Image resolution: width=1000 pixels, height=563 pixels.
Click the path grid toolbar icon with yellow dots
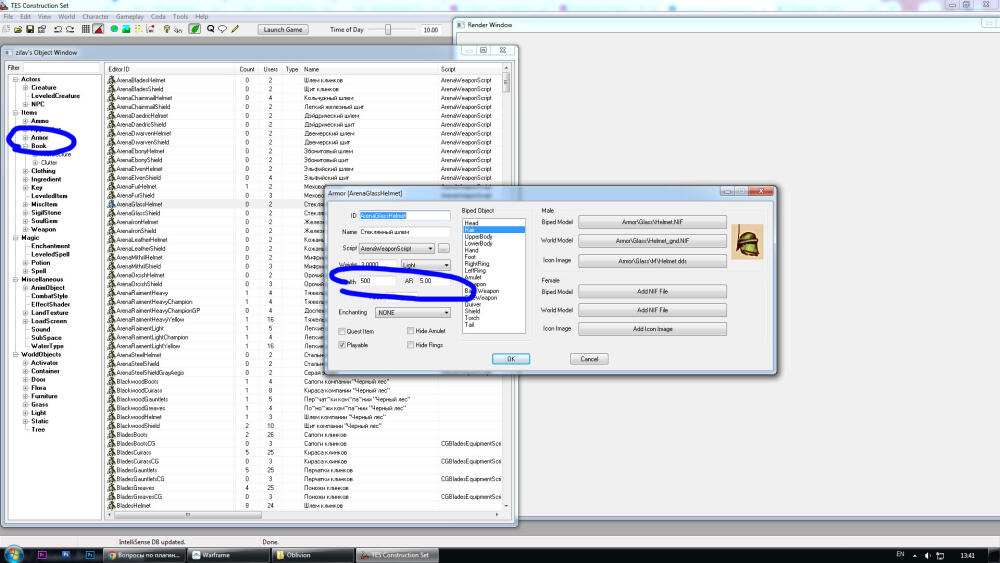(x=138, y=29)
